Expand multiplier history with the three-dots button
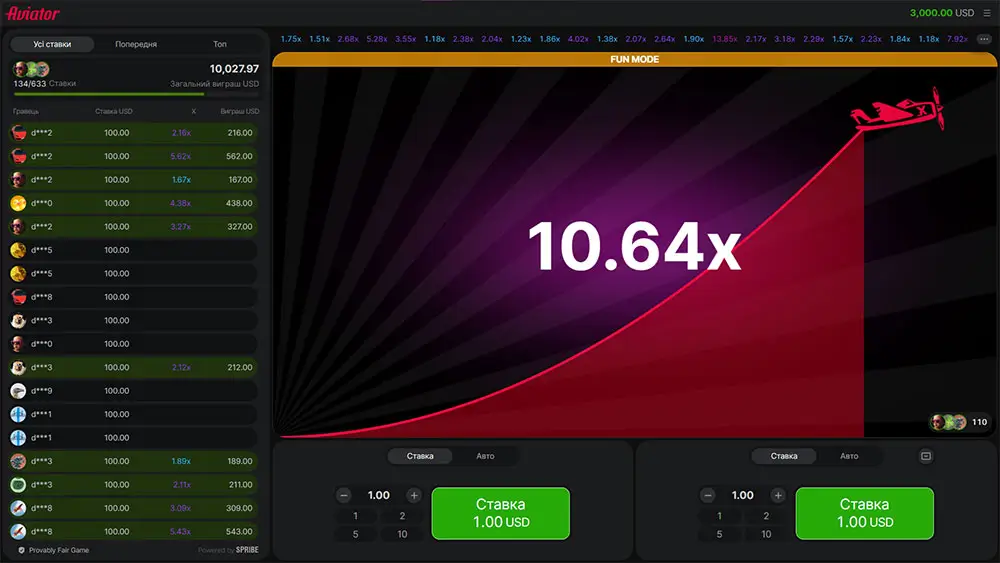 (x=984, y=39)
